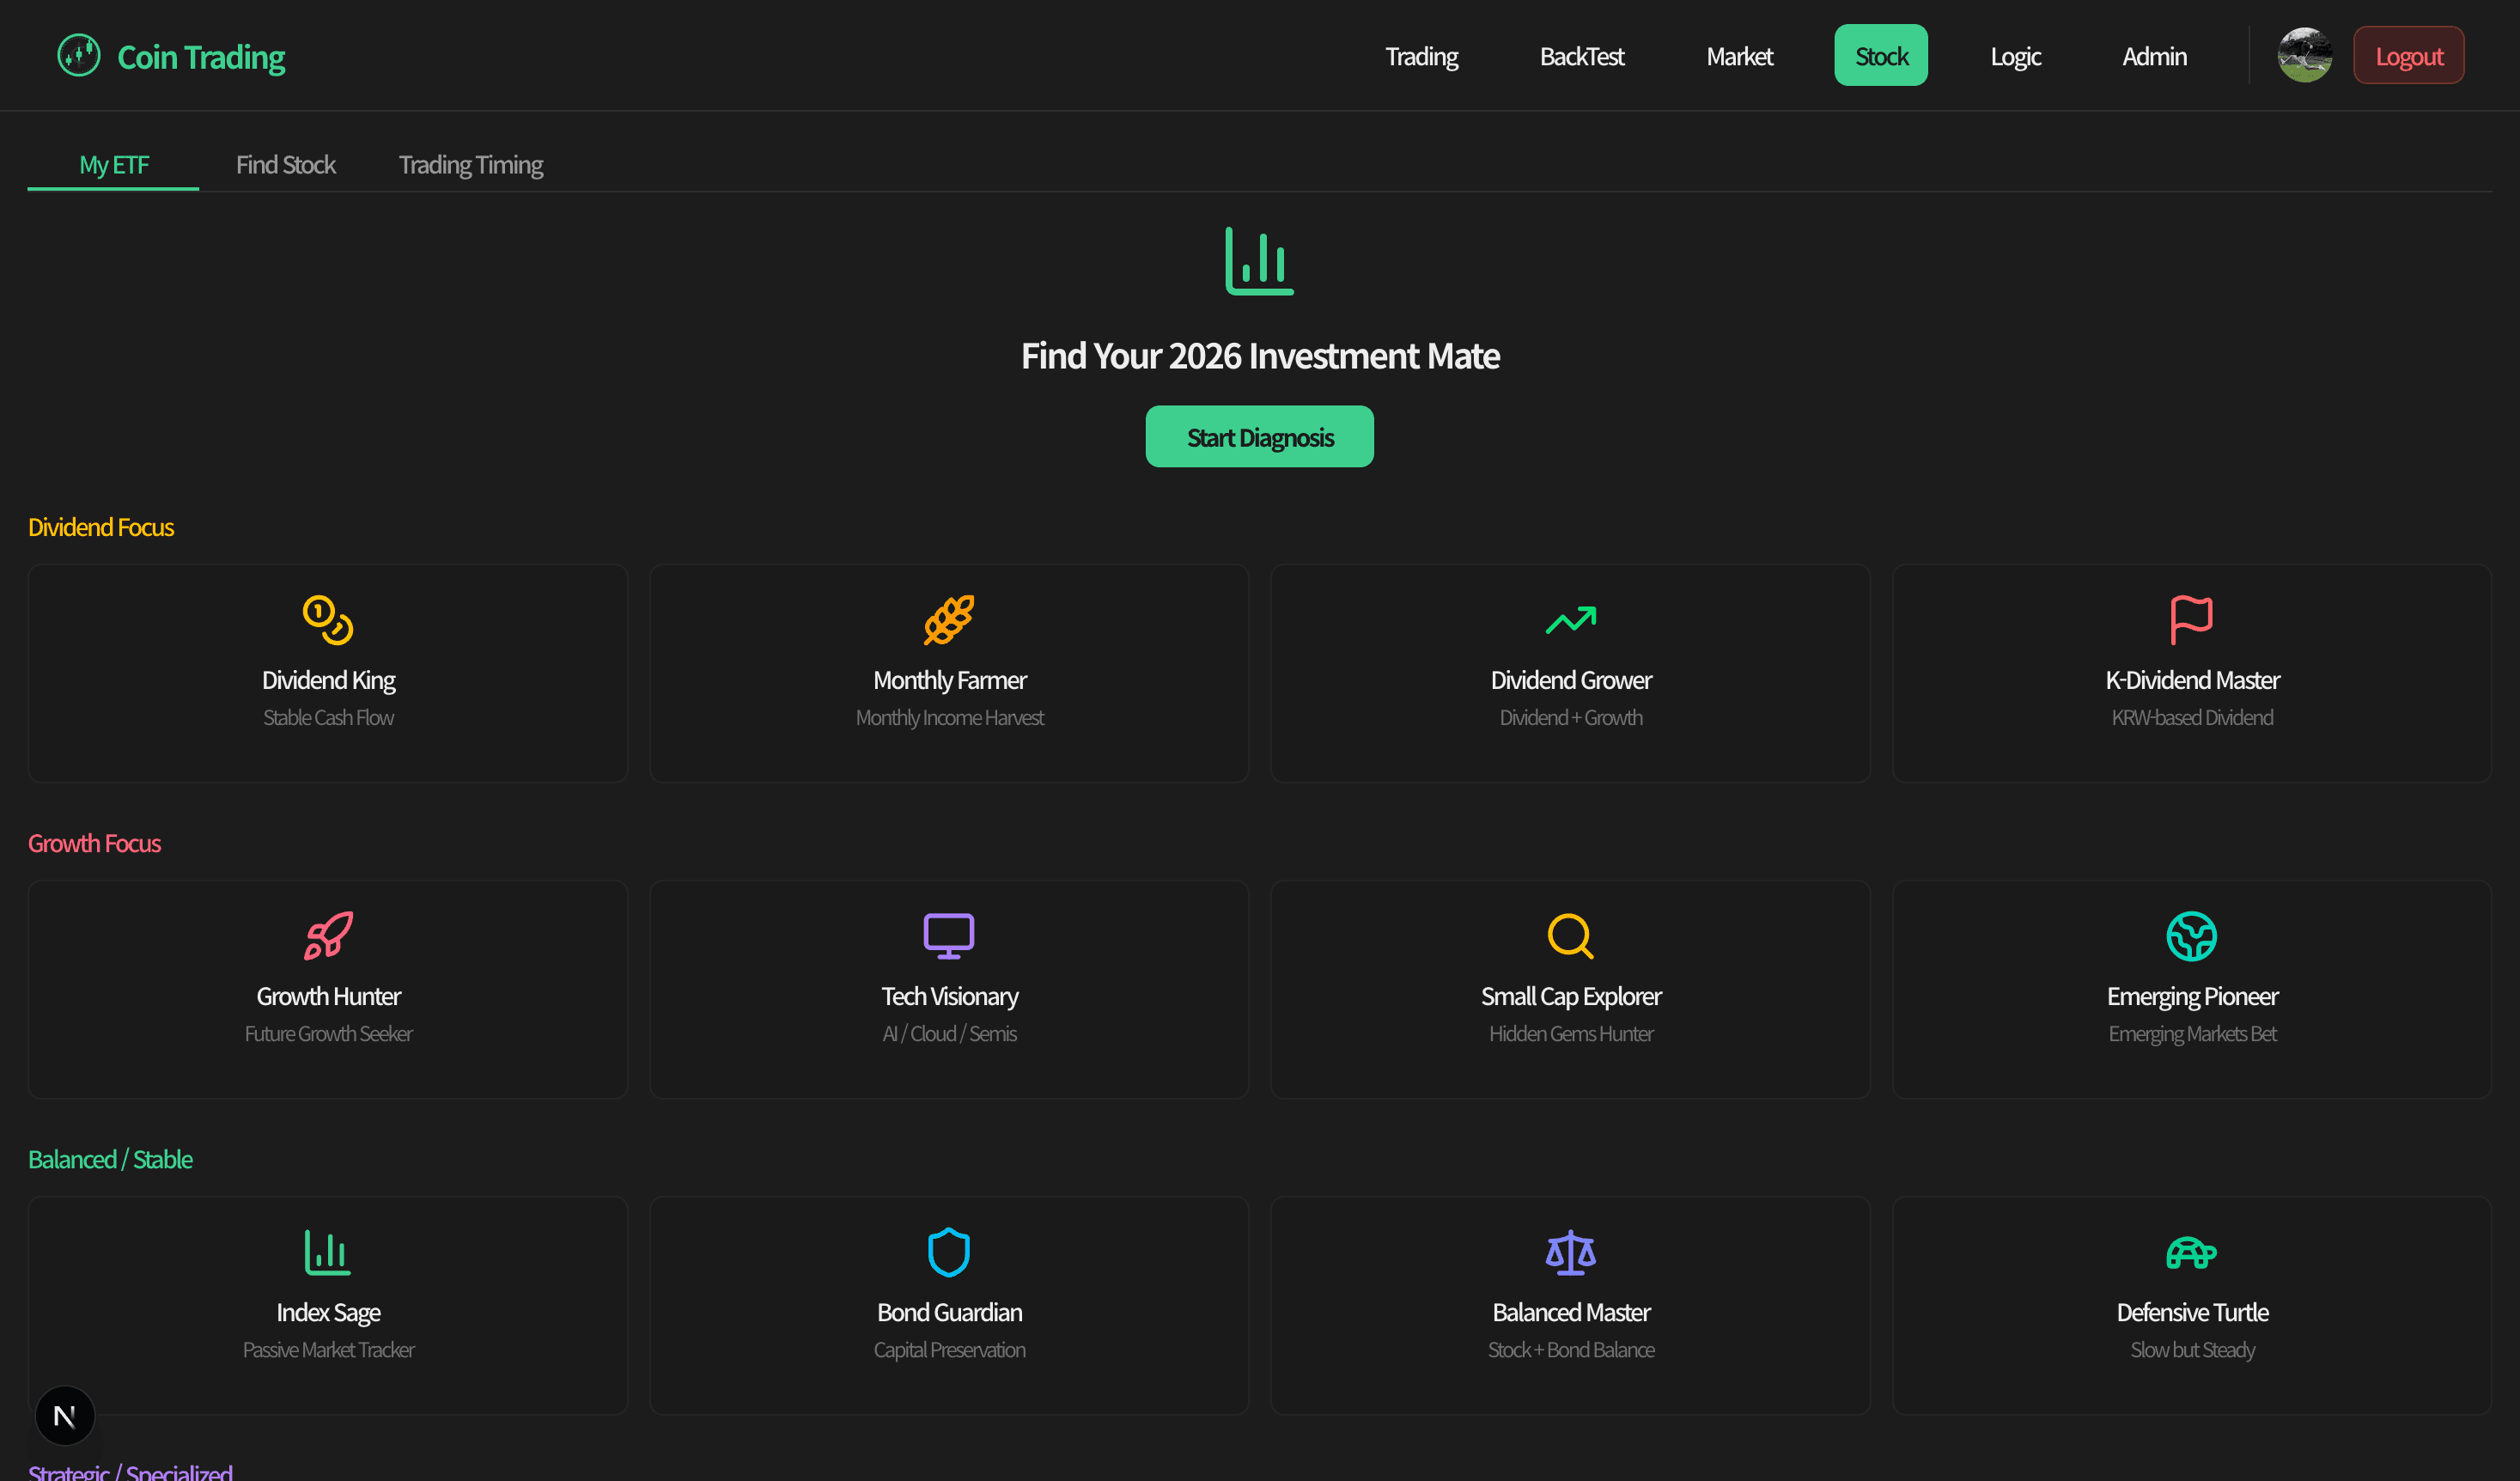Viewport: 2520px width, 1481px height.
Task: Click the Start Diagnosis button
Action: pyautogui.click(x=1259, y=437)
